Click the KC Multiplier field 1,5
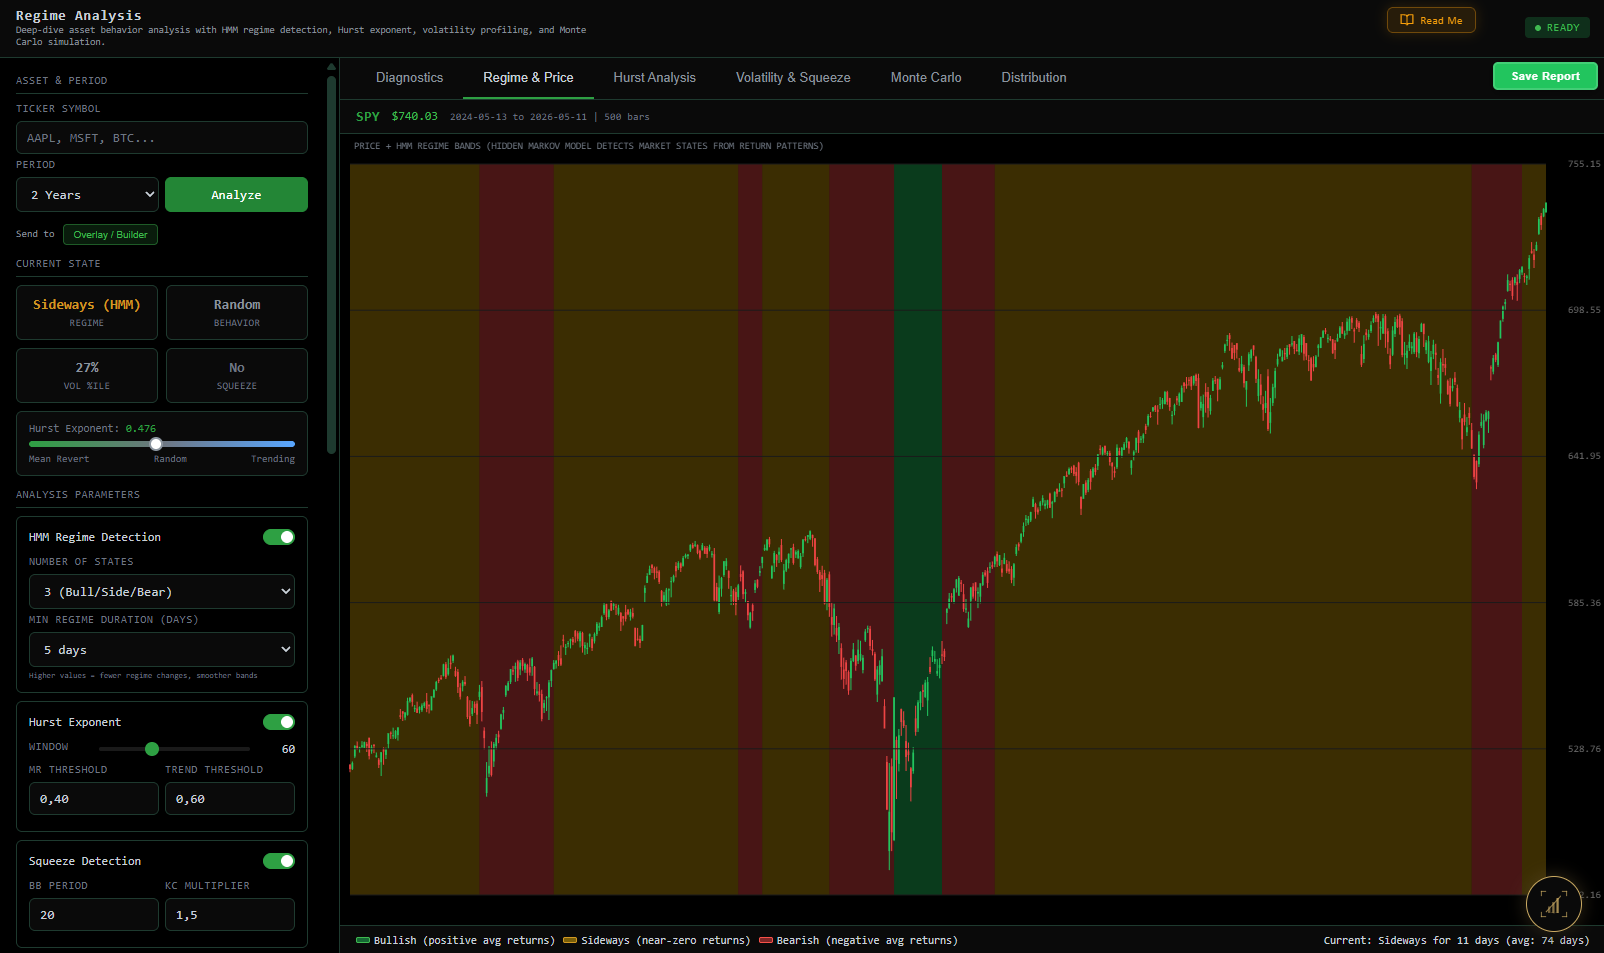 pyautogui.click(x=230, y=915)
